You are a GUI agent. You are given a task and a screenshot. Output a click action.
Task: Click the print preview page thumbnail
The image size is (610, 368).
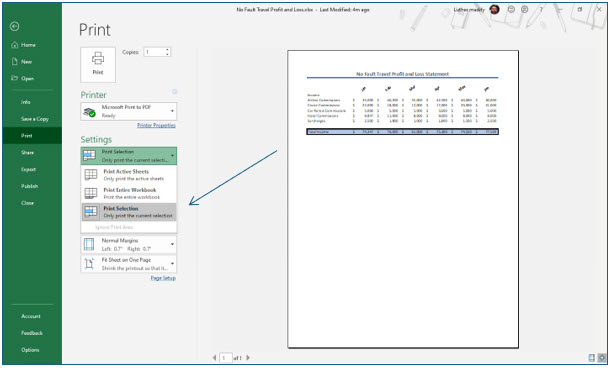403,199
